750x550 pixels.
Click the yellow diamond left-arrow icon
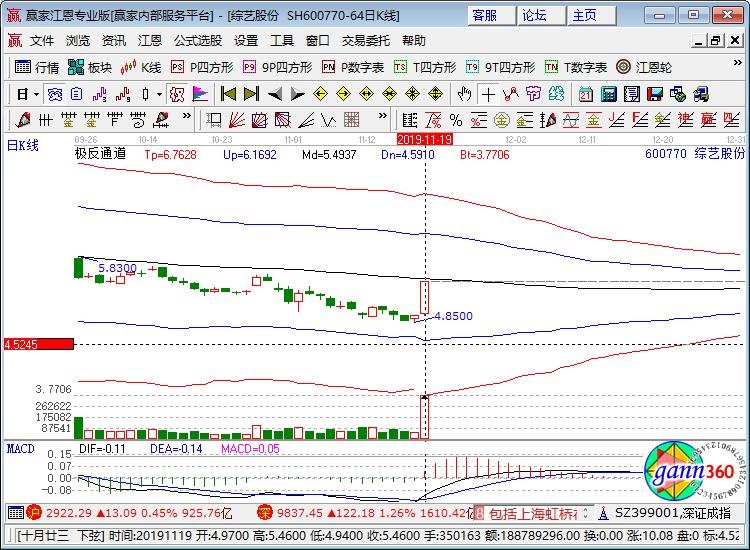tap(320, 94)
